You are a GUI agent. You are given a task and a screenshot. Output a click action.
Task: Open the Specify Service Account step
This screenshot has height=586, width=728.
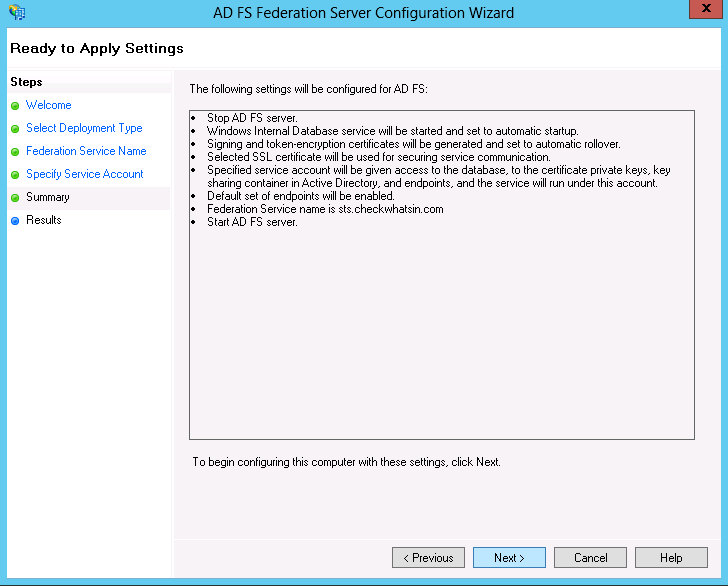[84, 174]
